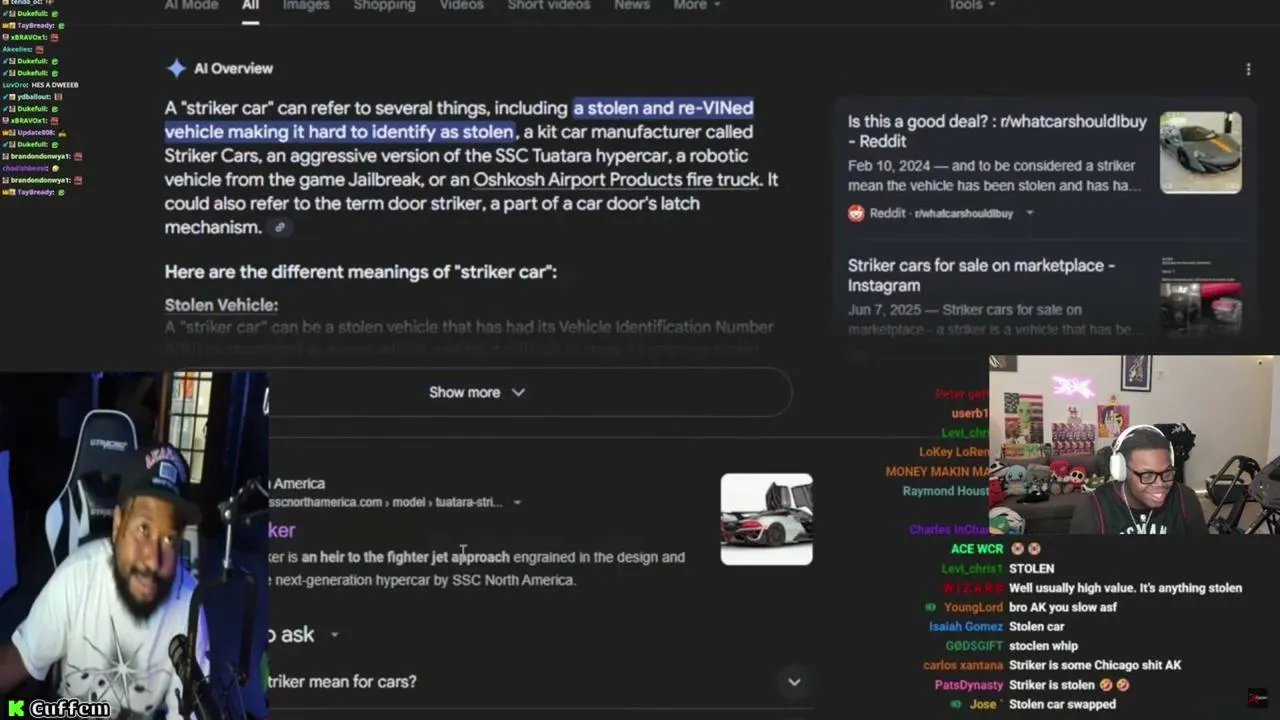The image size is (1280, 720).
Task: Open the sscnorthamerica.com result options arrow
Action: [517, 502]
